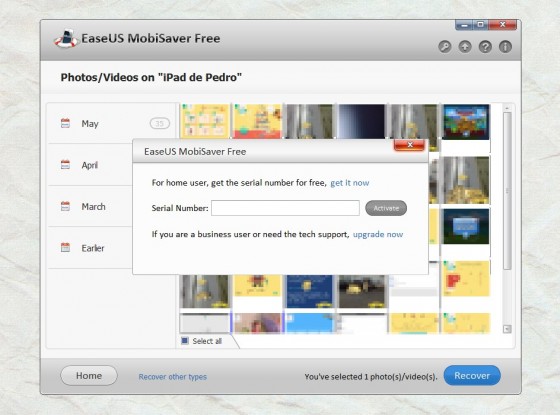
Task: Click the calendar icon beside March
Action: coord(65,206)
